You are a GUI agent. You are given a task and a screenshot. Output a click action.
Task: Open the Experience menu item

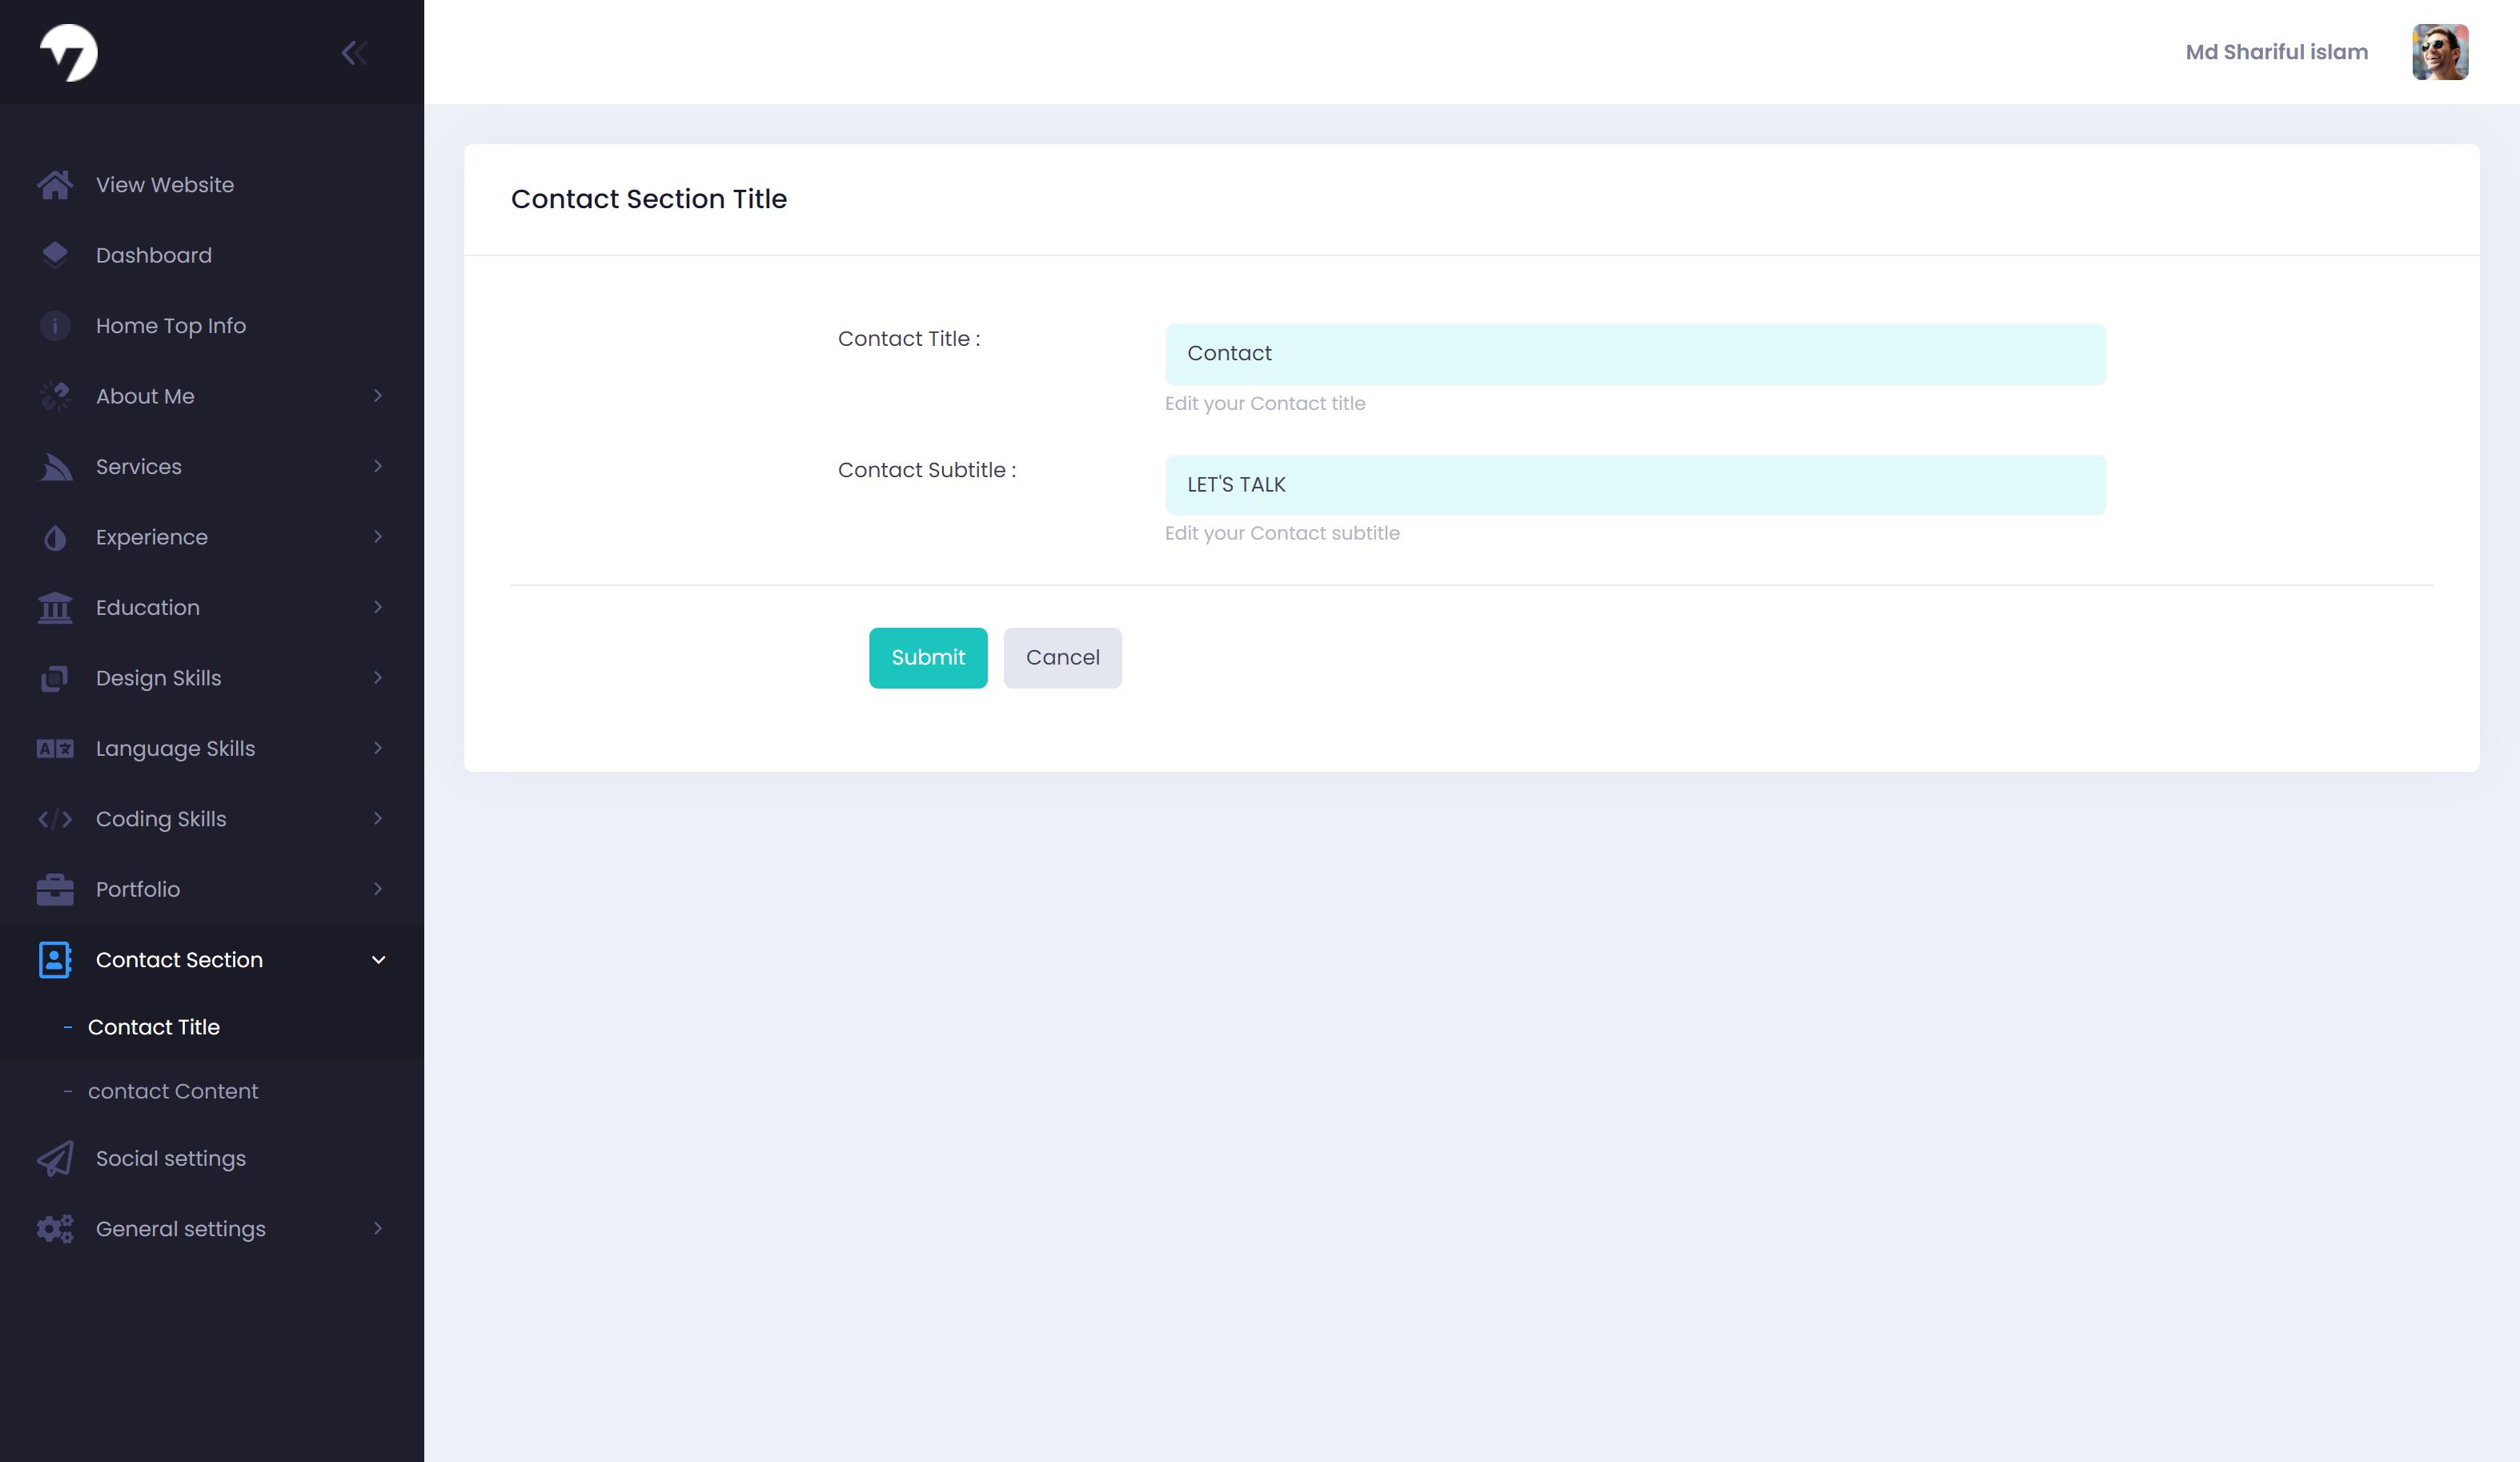click(152, 537)
